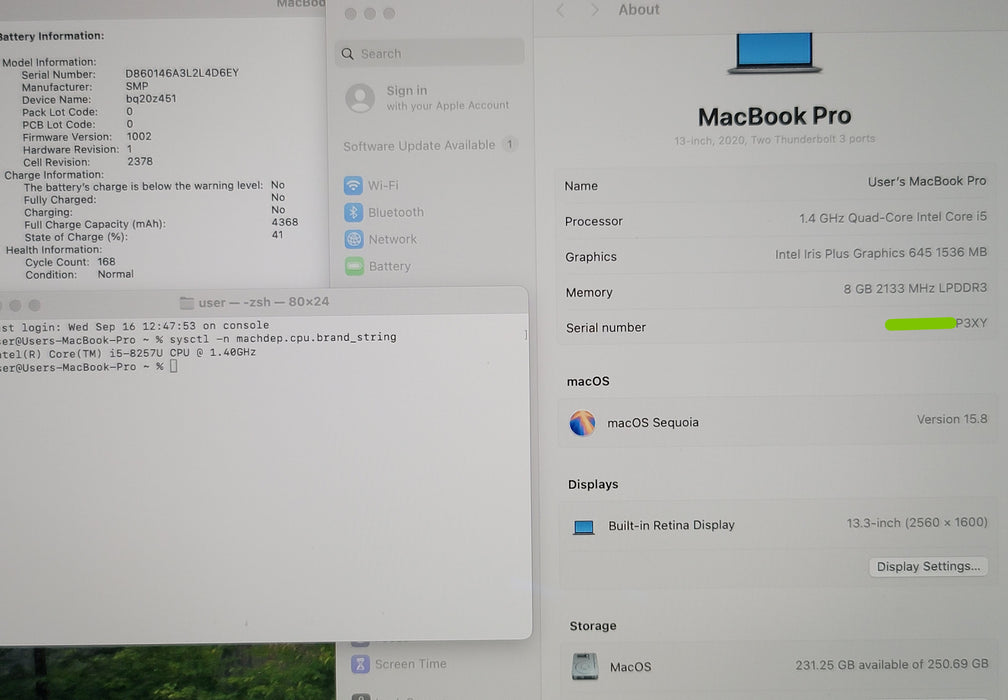Close the System Settings window
This screenshot has width=1008, height=700.
click(x=350, y=13)
